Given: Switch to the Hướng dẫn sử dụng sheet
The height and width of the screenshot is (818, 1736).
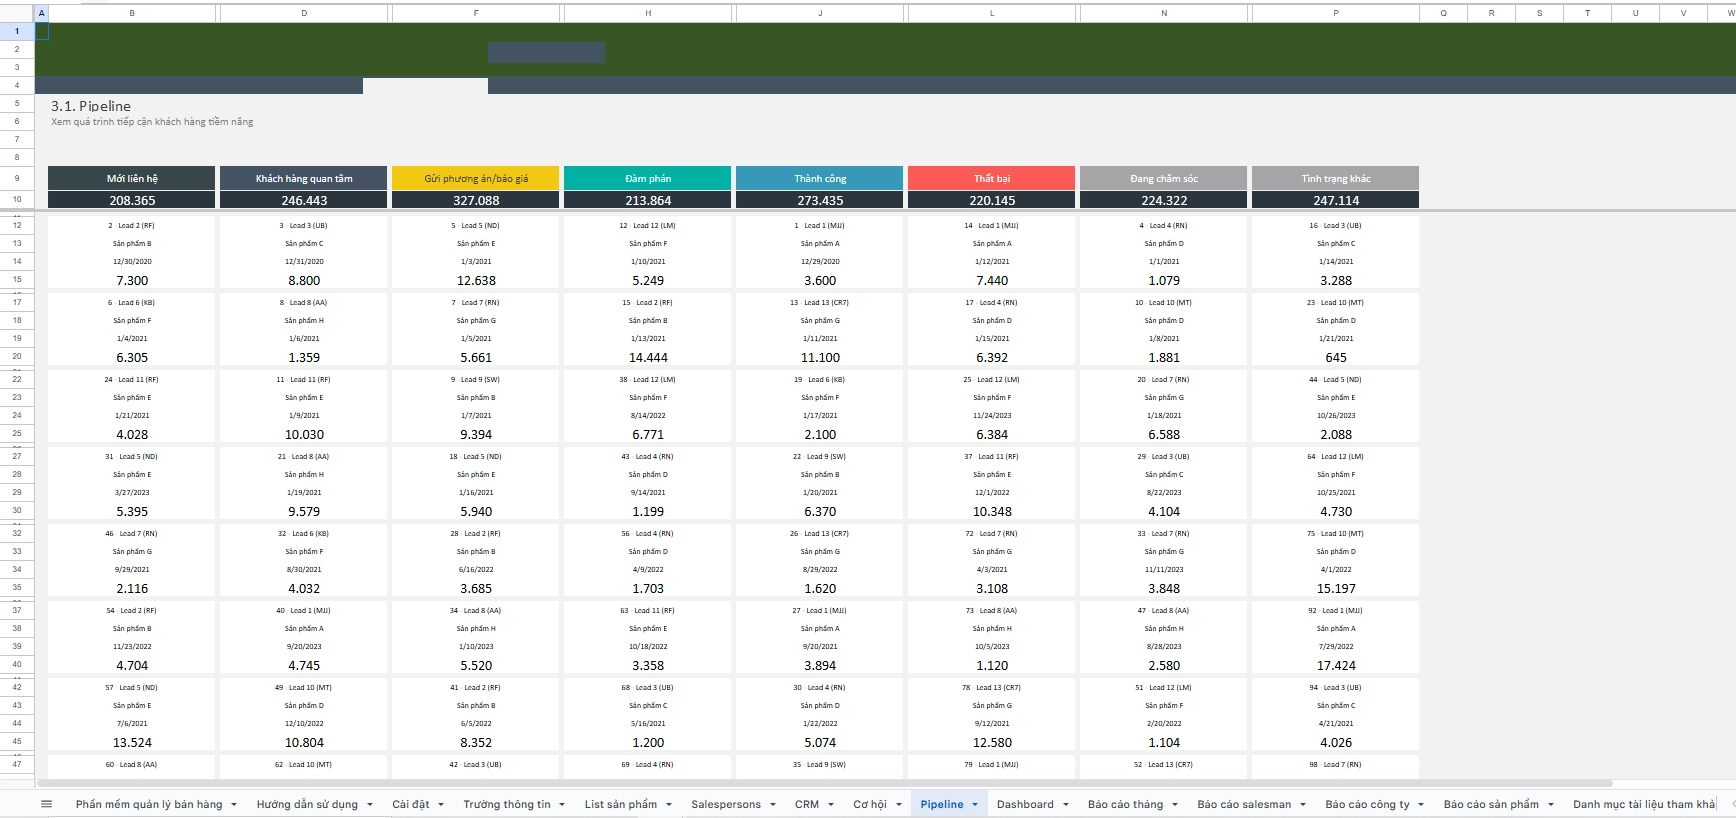Looking at the screenshot, I should point(307,804).
